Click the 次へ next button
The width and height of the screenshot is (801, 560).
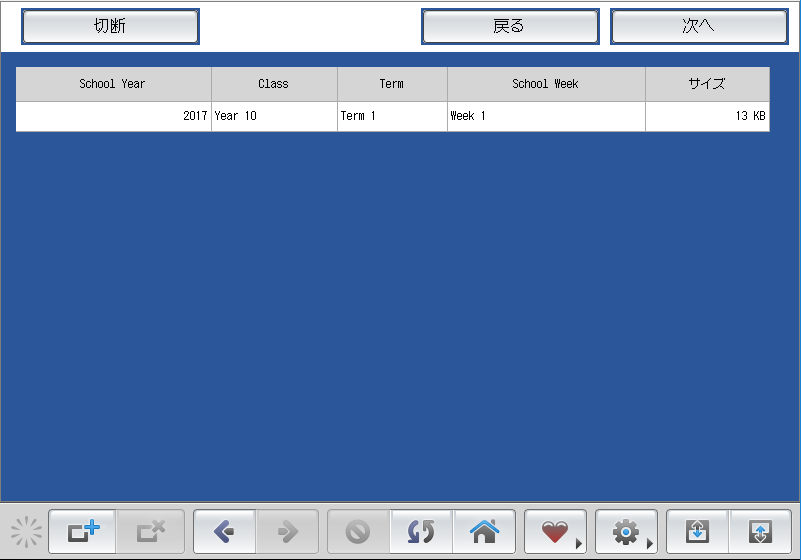tap(699, 26)
